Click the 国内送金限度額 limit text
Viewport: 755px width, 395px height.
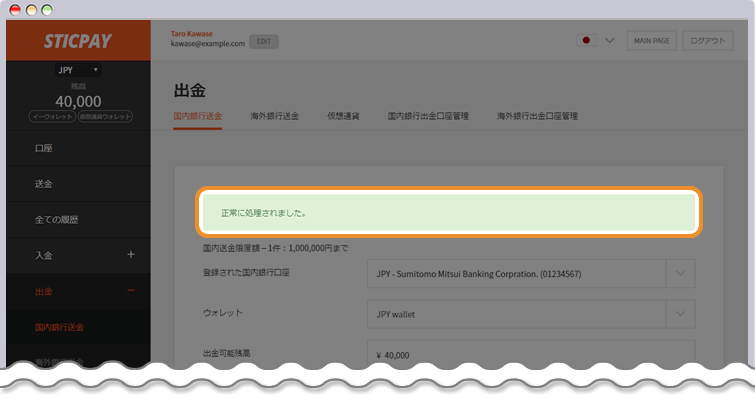[275, 248]
